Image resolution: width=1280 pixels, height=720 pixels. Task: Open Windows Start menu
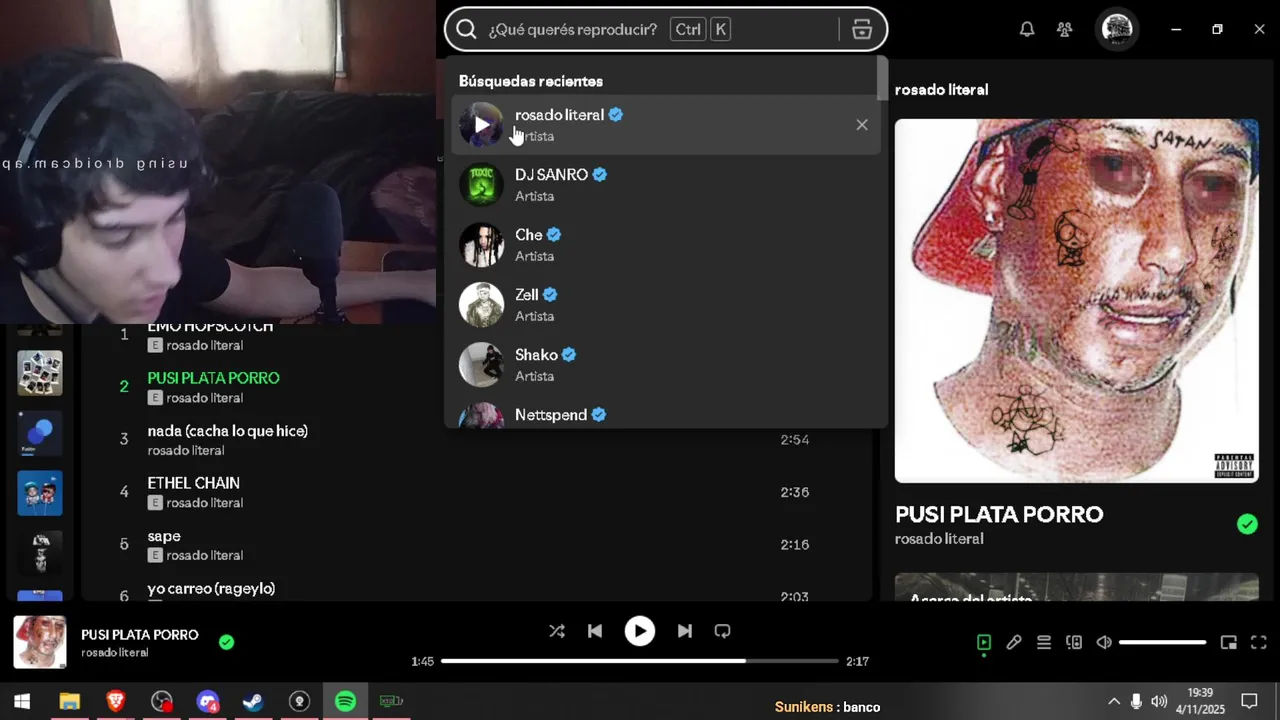[22, 702]
